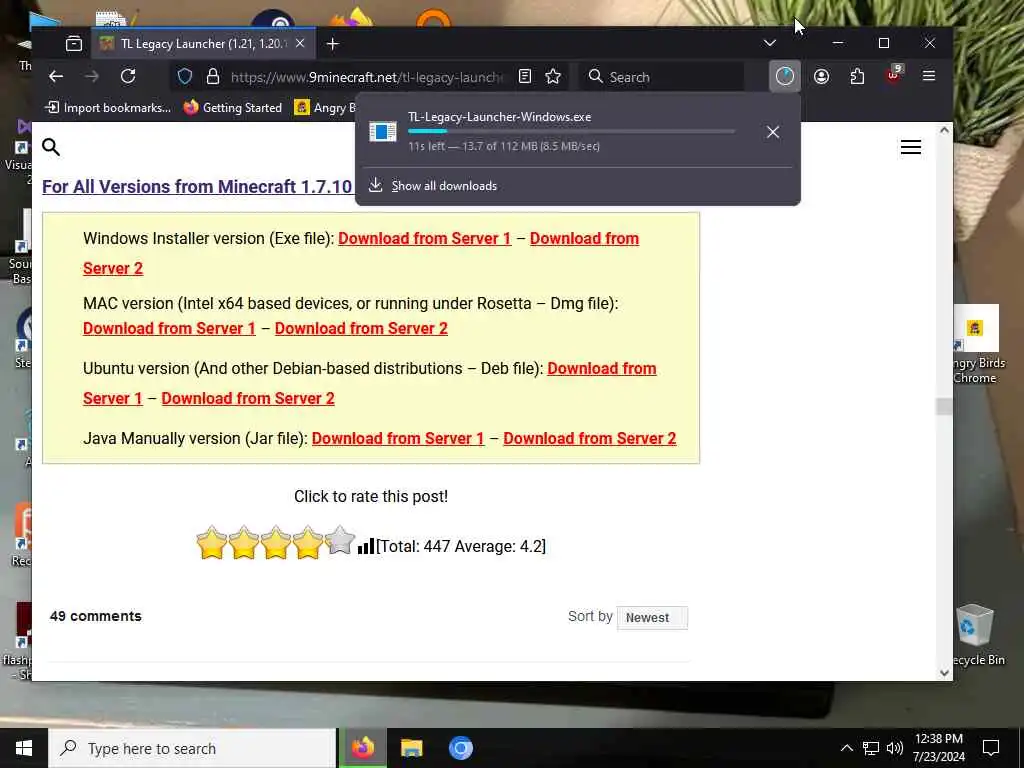Open the notification center icon
Screen dimensions: 1024x768
tap(991, 748)
